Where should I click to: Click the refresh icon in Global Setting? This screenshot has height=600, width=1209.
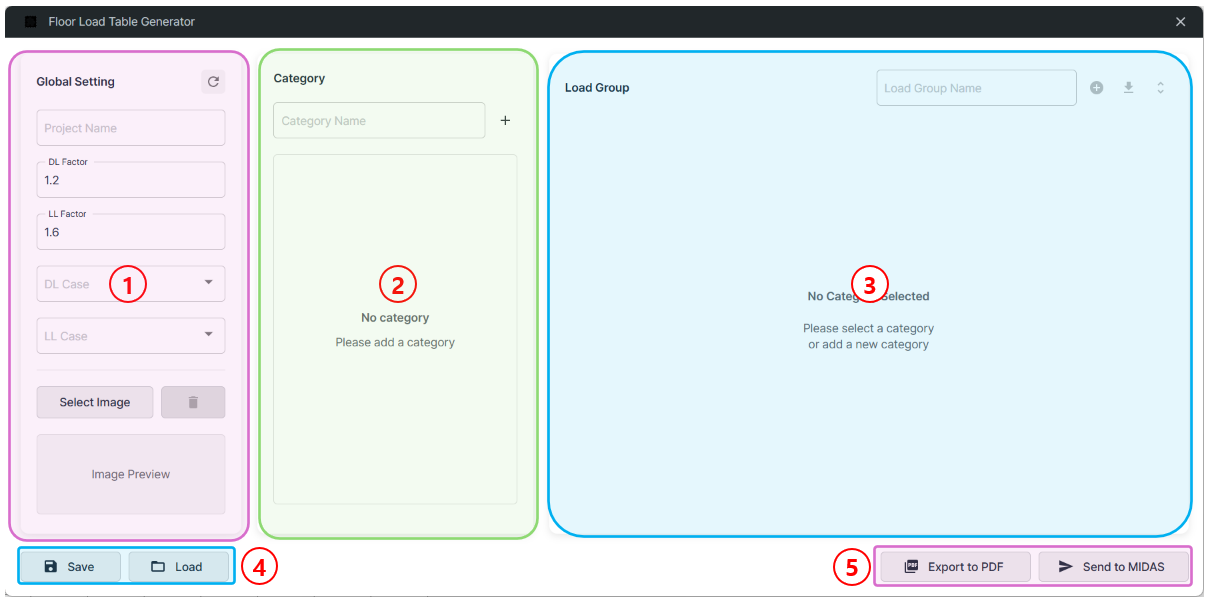pyautogui.click(x=212, y=82)
